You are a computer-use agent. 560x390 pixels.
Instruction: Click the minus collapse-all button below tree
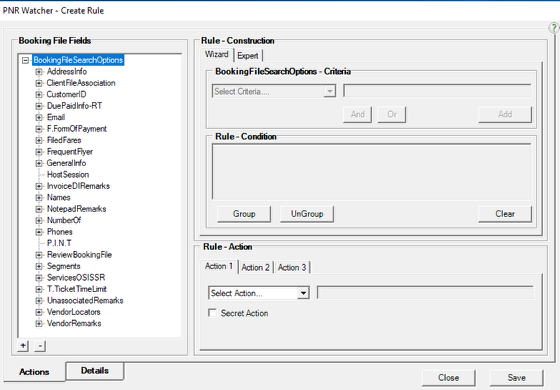point(40,346)
